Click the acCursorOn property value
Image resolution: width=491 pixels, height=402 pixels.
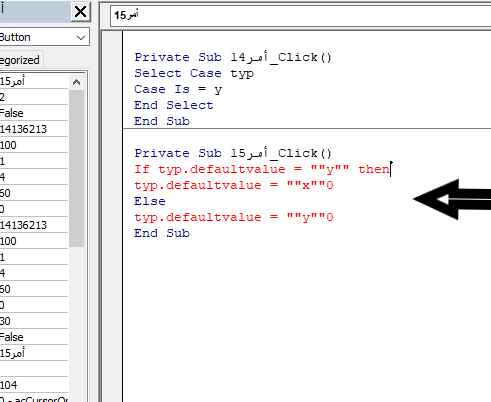click(x=33, y=399)
